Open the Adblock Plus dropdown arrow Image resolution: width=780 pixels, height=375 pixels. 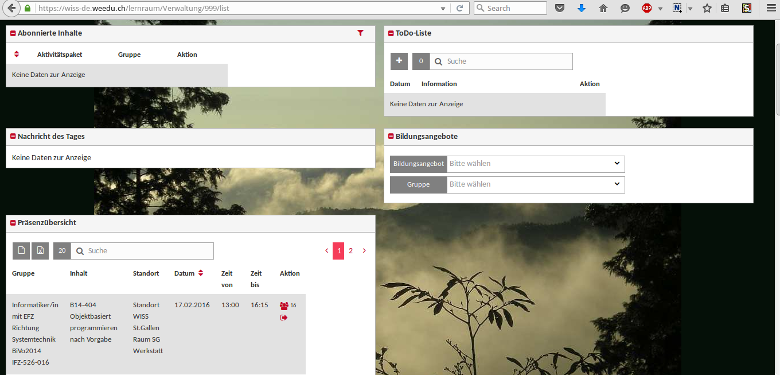(x=660, y=8)
